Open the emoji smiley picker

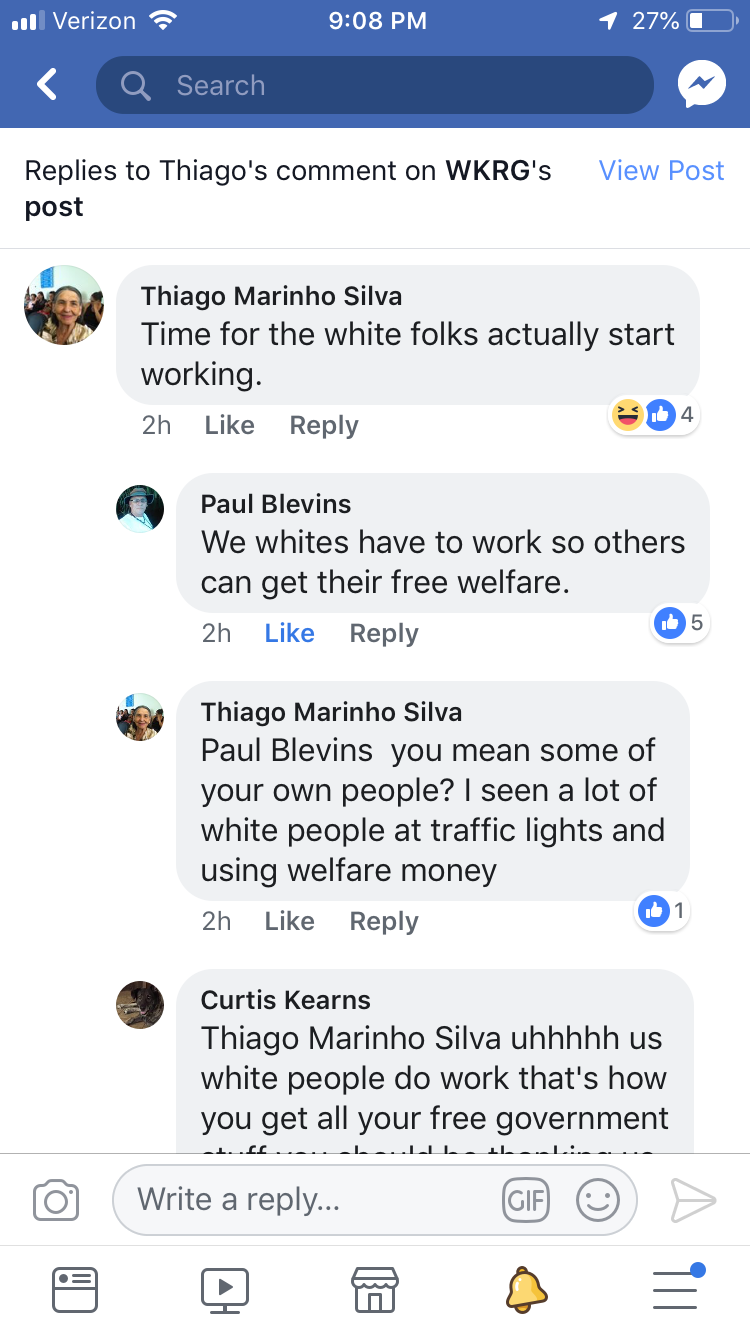point(598,1200)
